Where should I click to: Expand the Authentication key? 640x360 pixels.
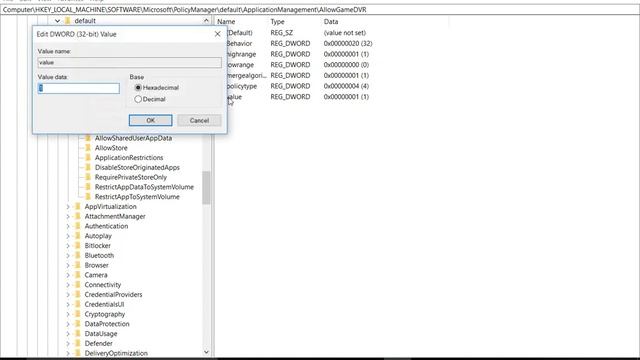tap(68, 226)
